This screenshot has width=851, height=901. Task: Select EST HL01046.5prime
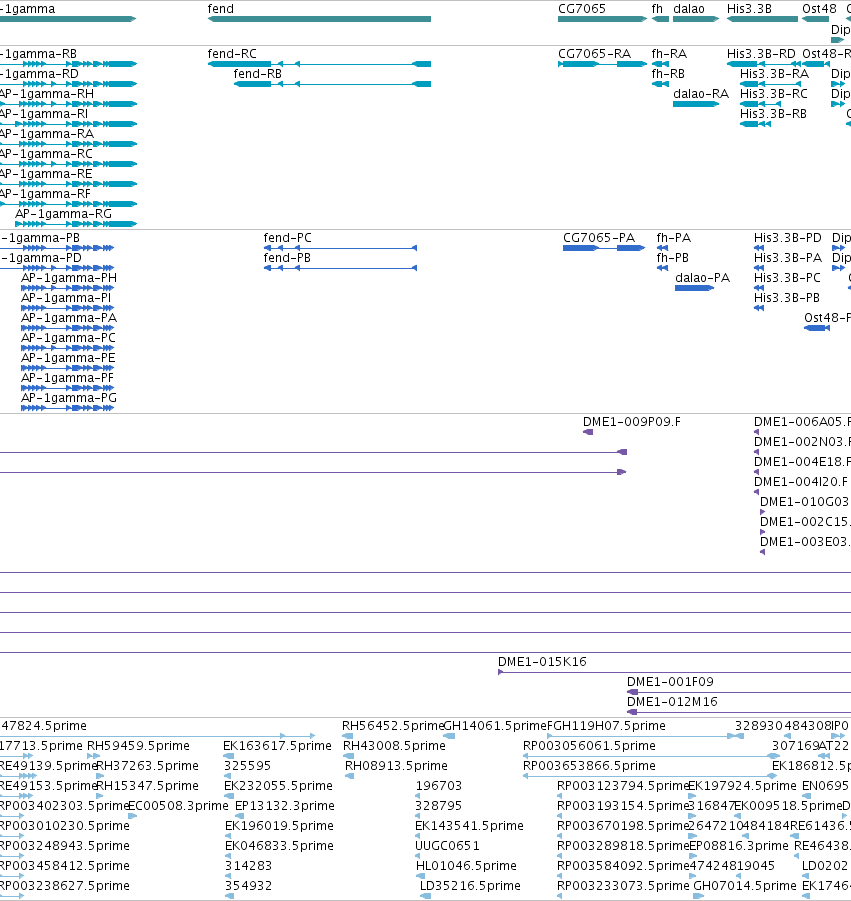point(467,866)
